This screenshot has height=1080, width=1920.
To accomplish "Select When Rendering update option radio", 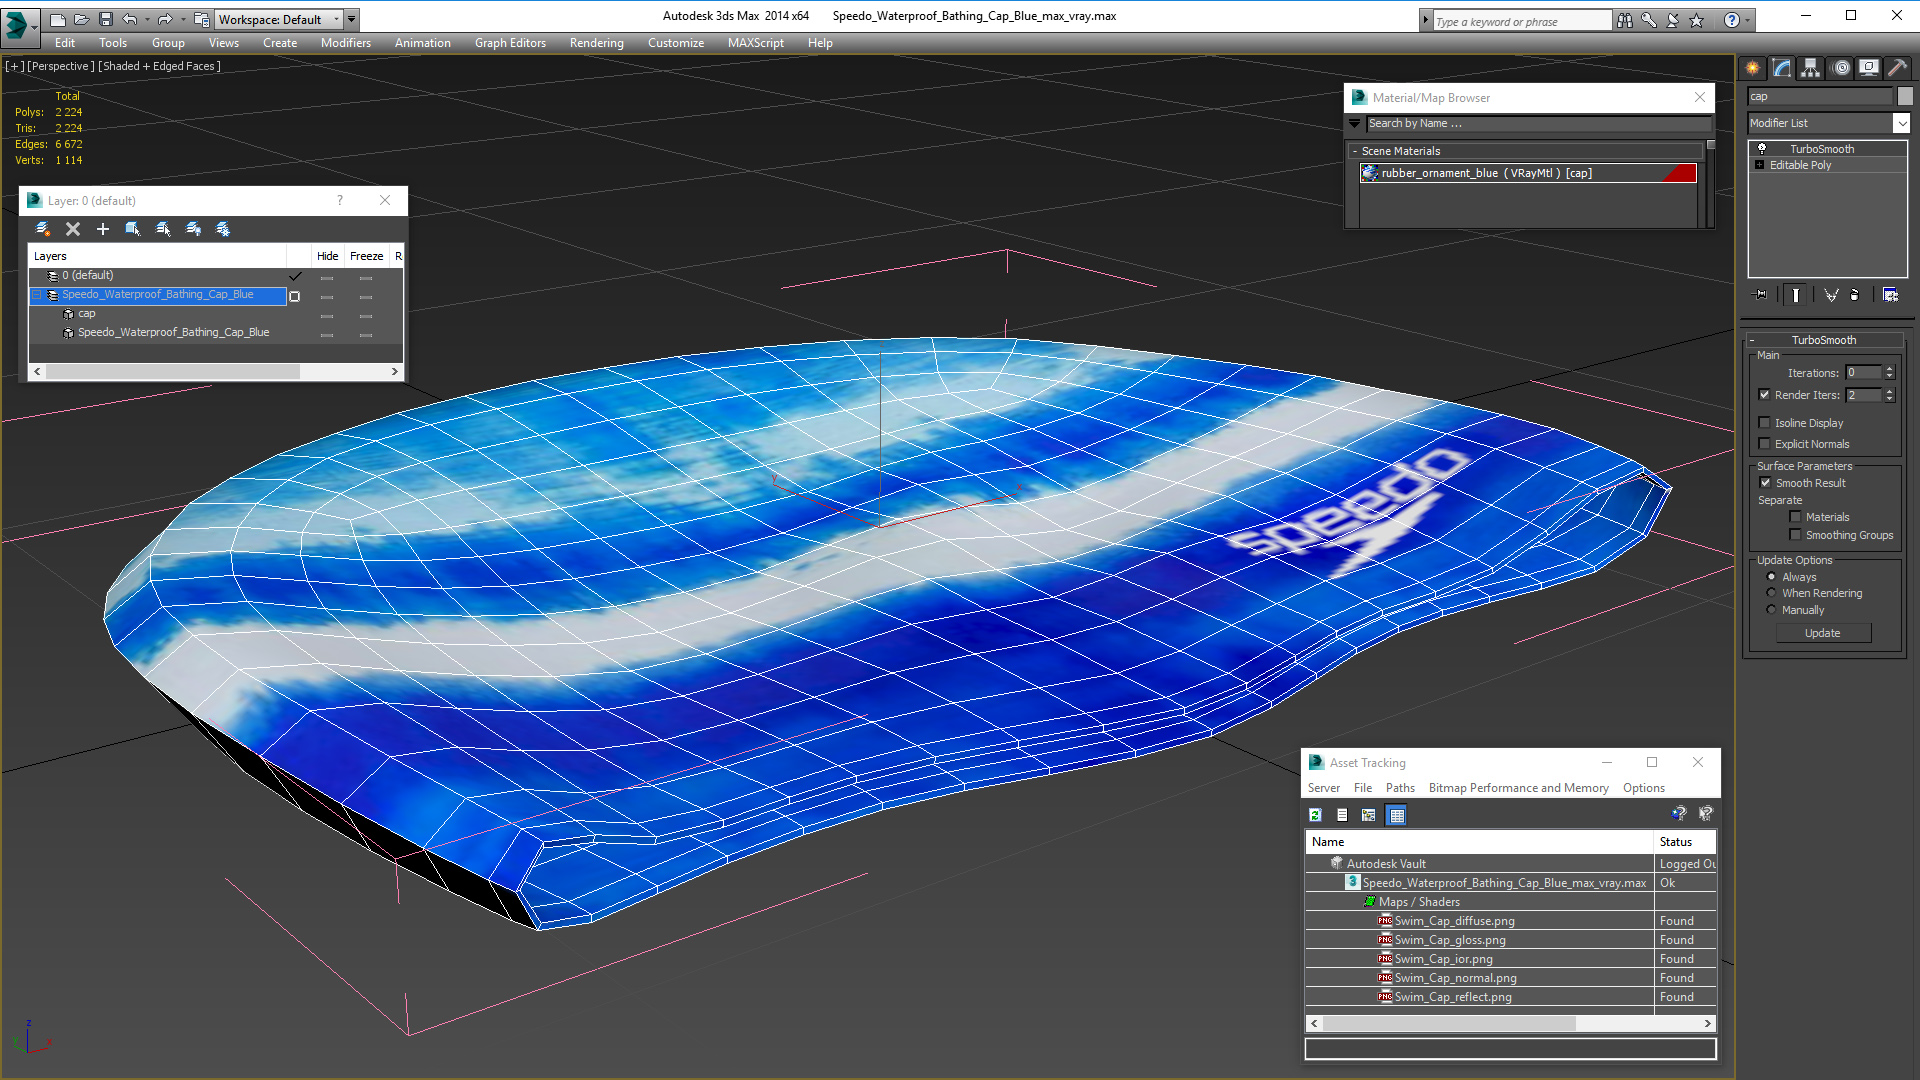I will (1772, 593).
